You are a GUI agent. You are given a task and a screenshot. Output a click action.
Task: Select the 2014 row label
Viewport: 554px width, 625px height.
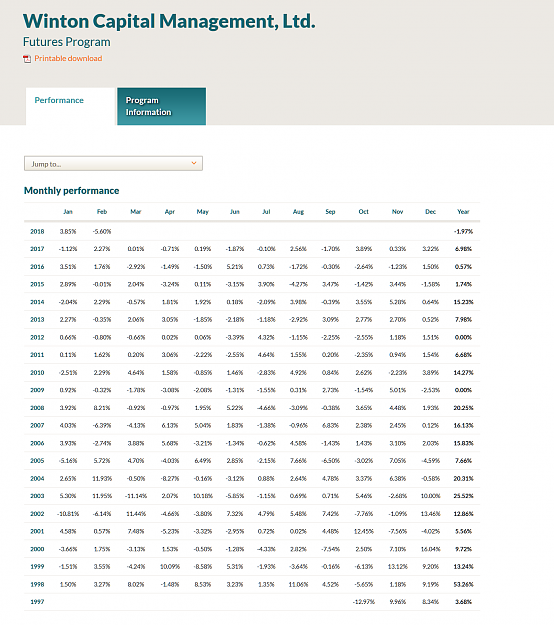(x=37, y=302)
